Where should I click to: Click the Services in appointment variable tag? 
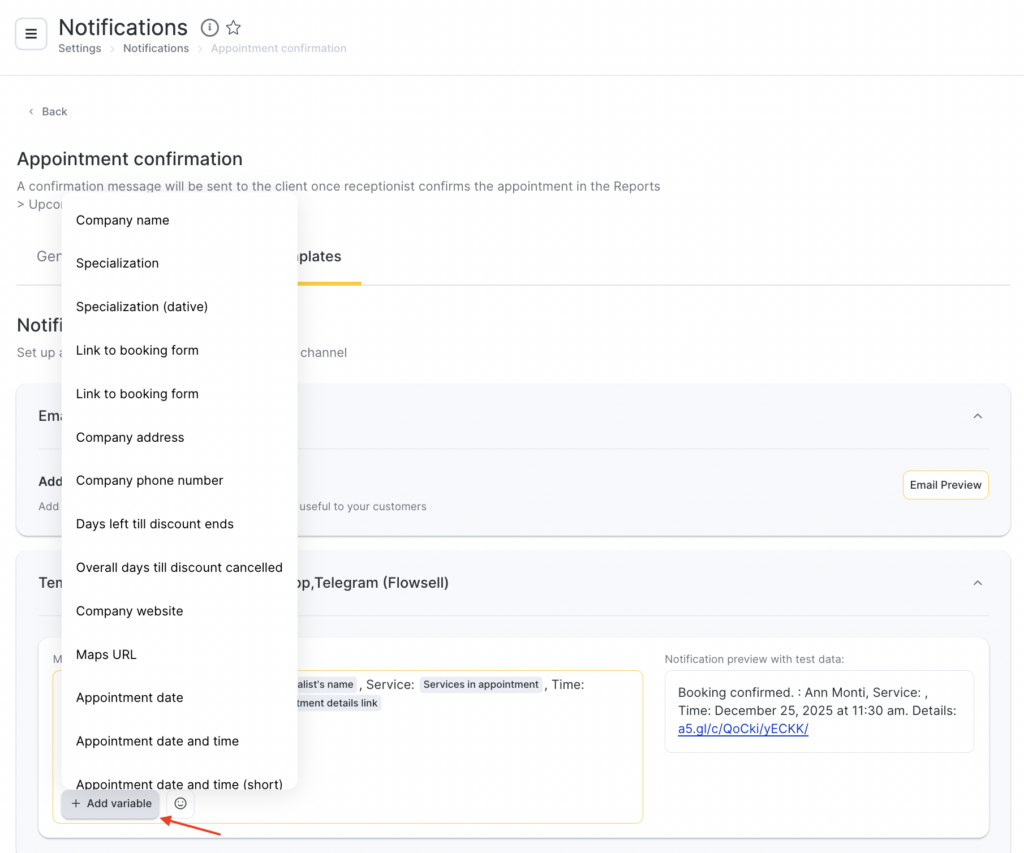click(480, 684)
